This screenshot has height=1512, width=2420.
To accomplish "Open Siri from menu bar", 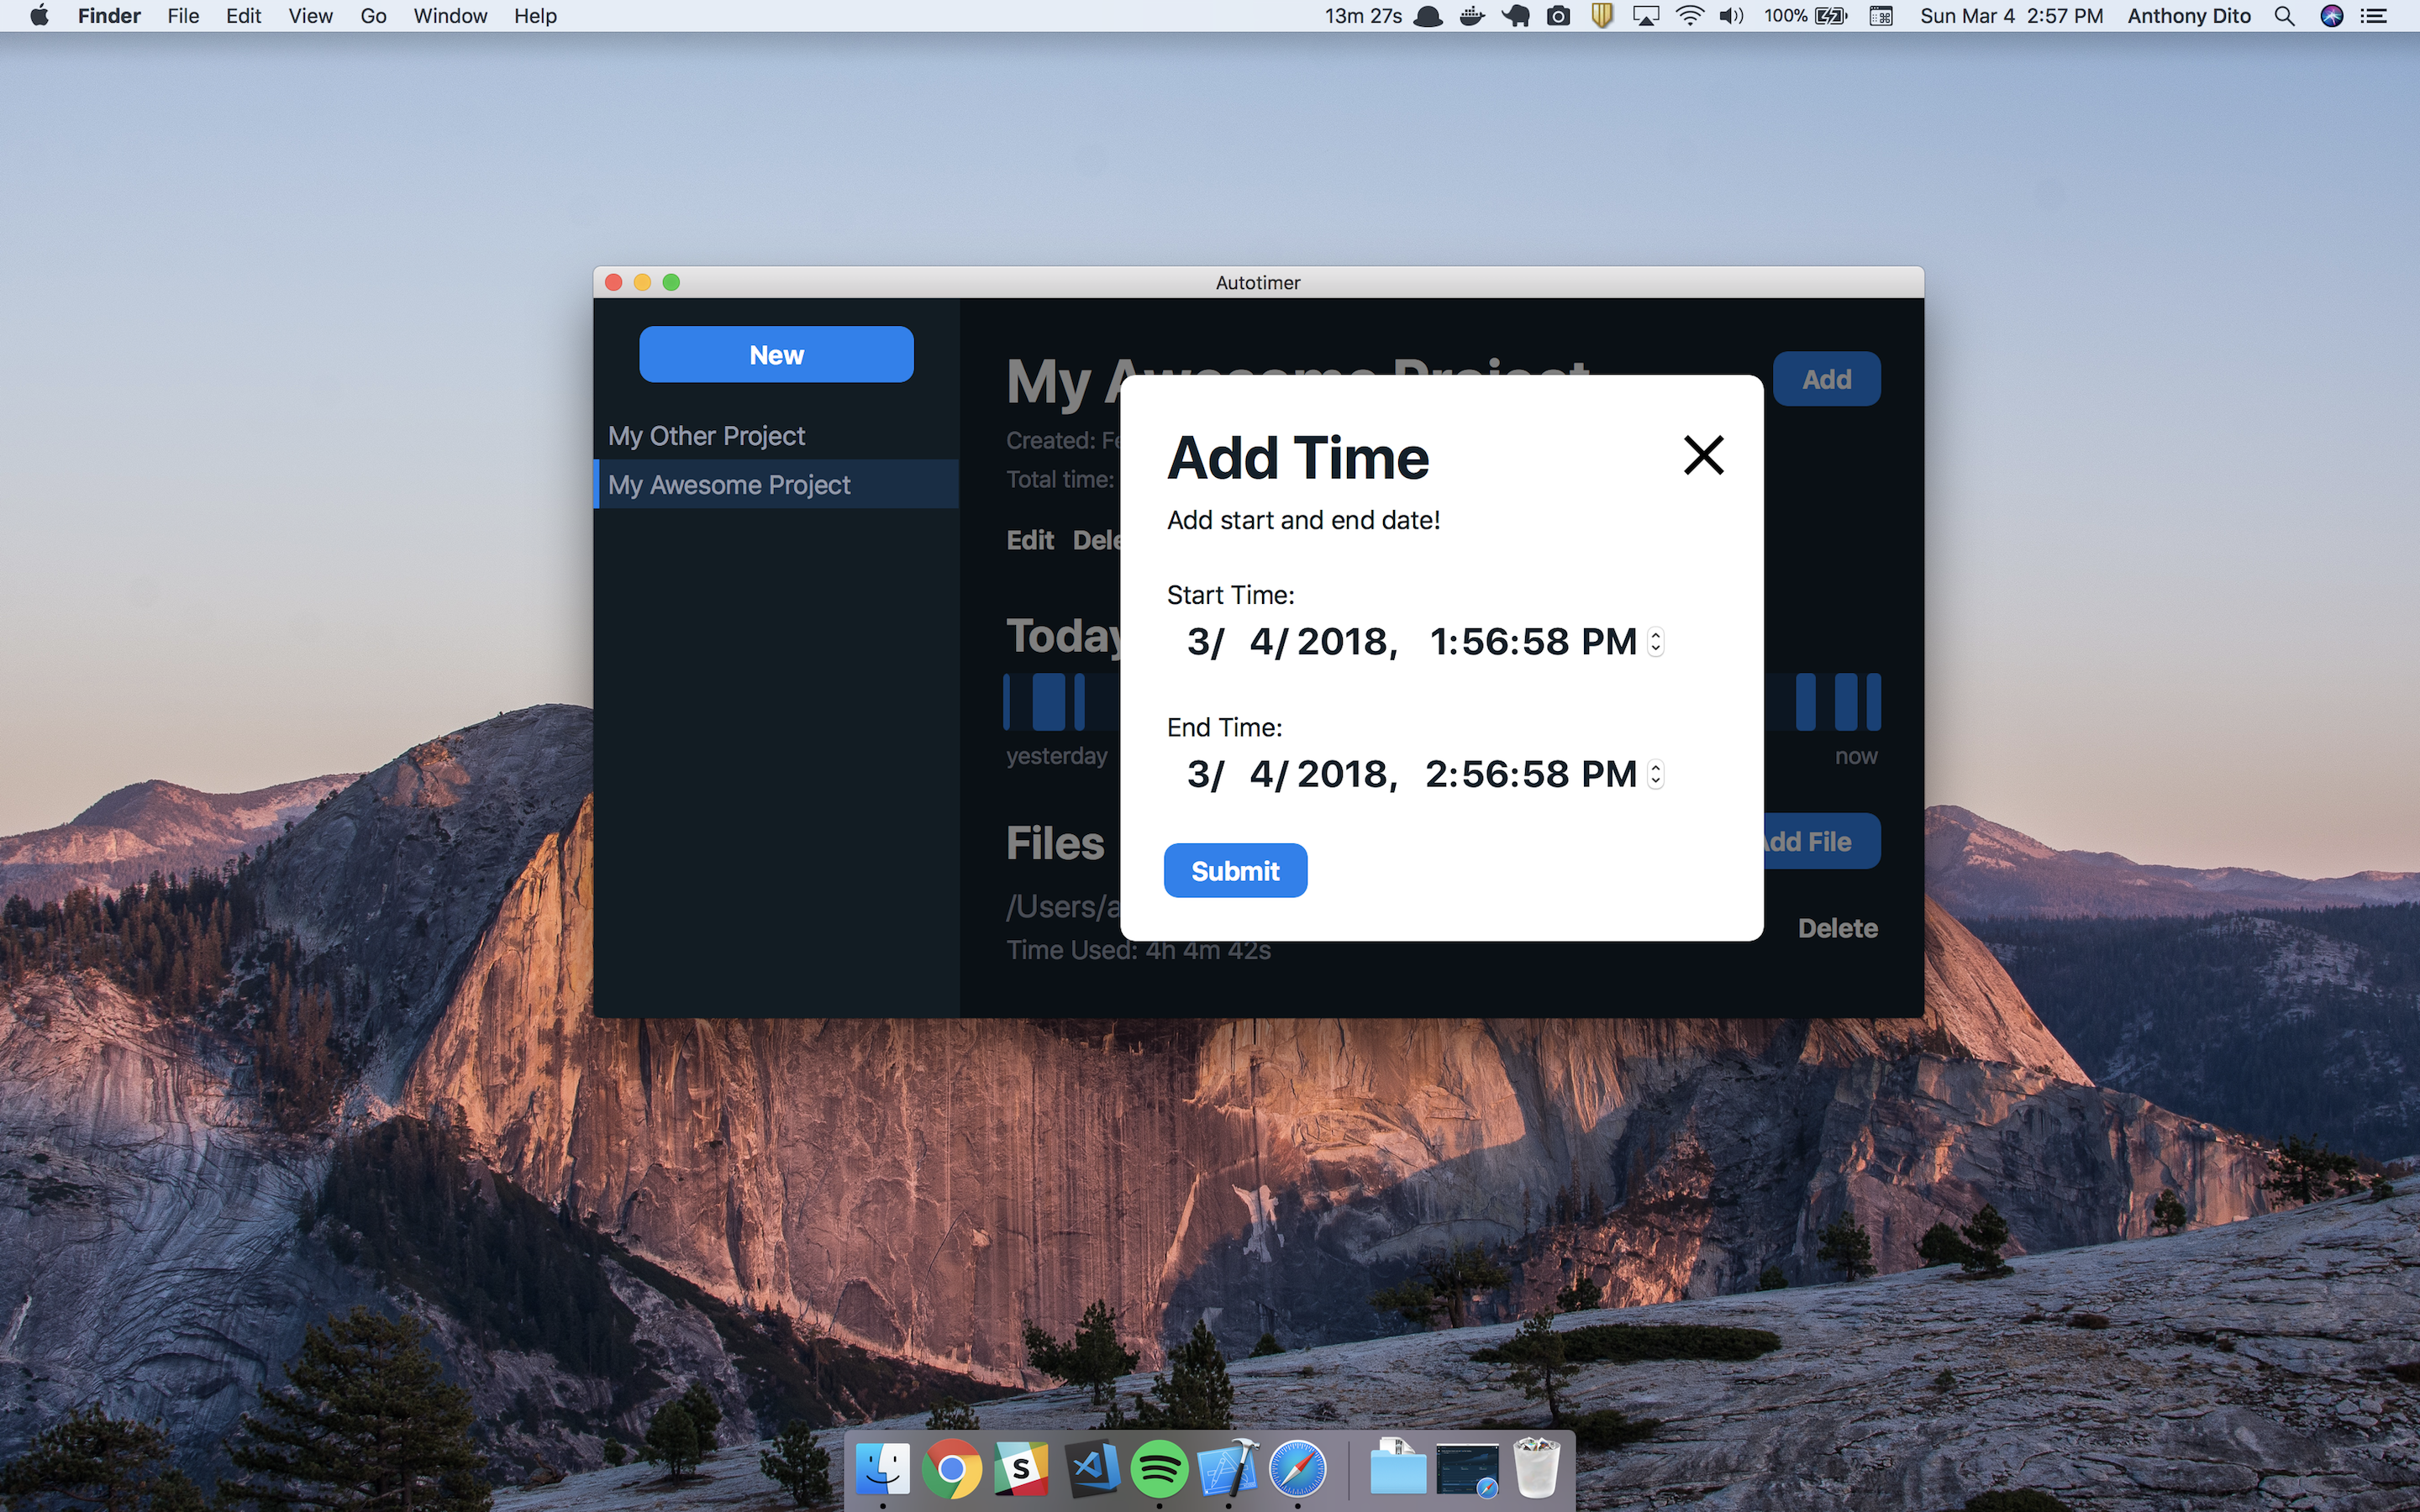I will (2331, 16).
